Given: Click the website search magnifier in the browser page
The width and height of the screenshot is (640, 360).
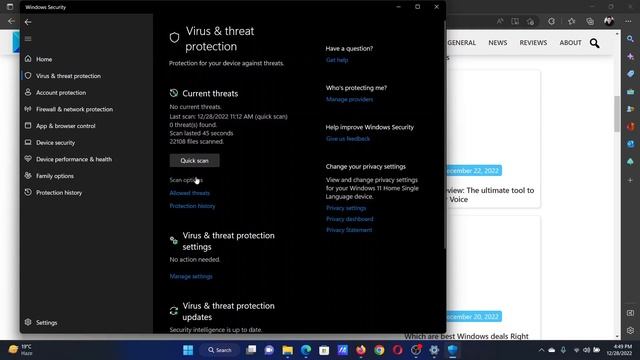Looking at the screenshot, I should (x=594, y=43).
